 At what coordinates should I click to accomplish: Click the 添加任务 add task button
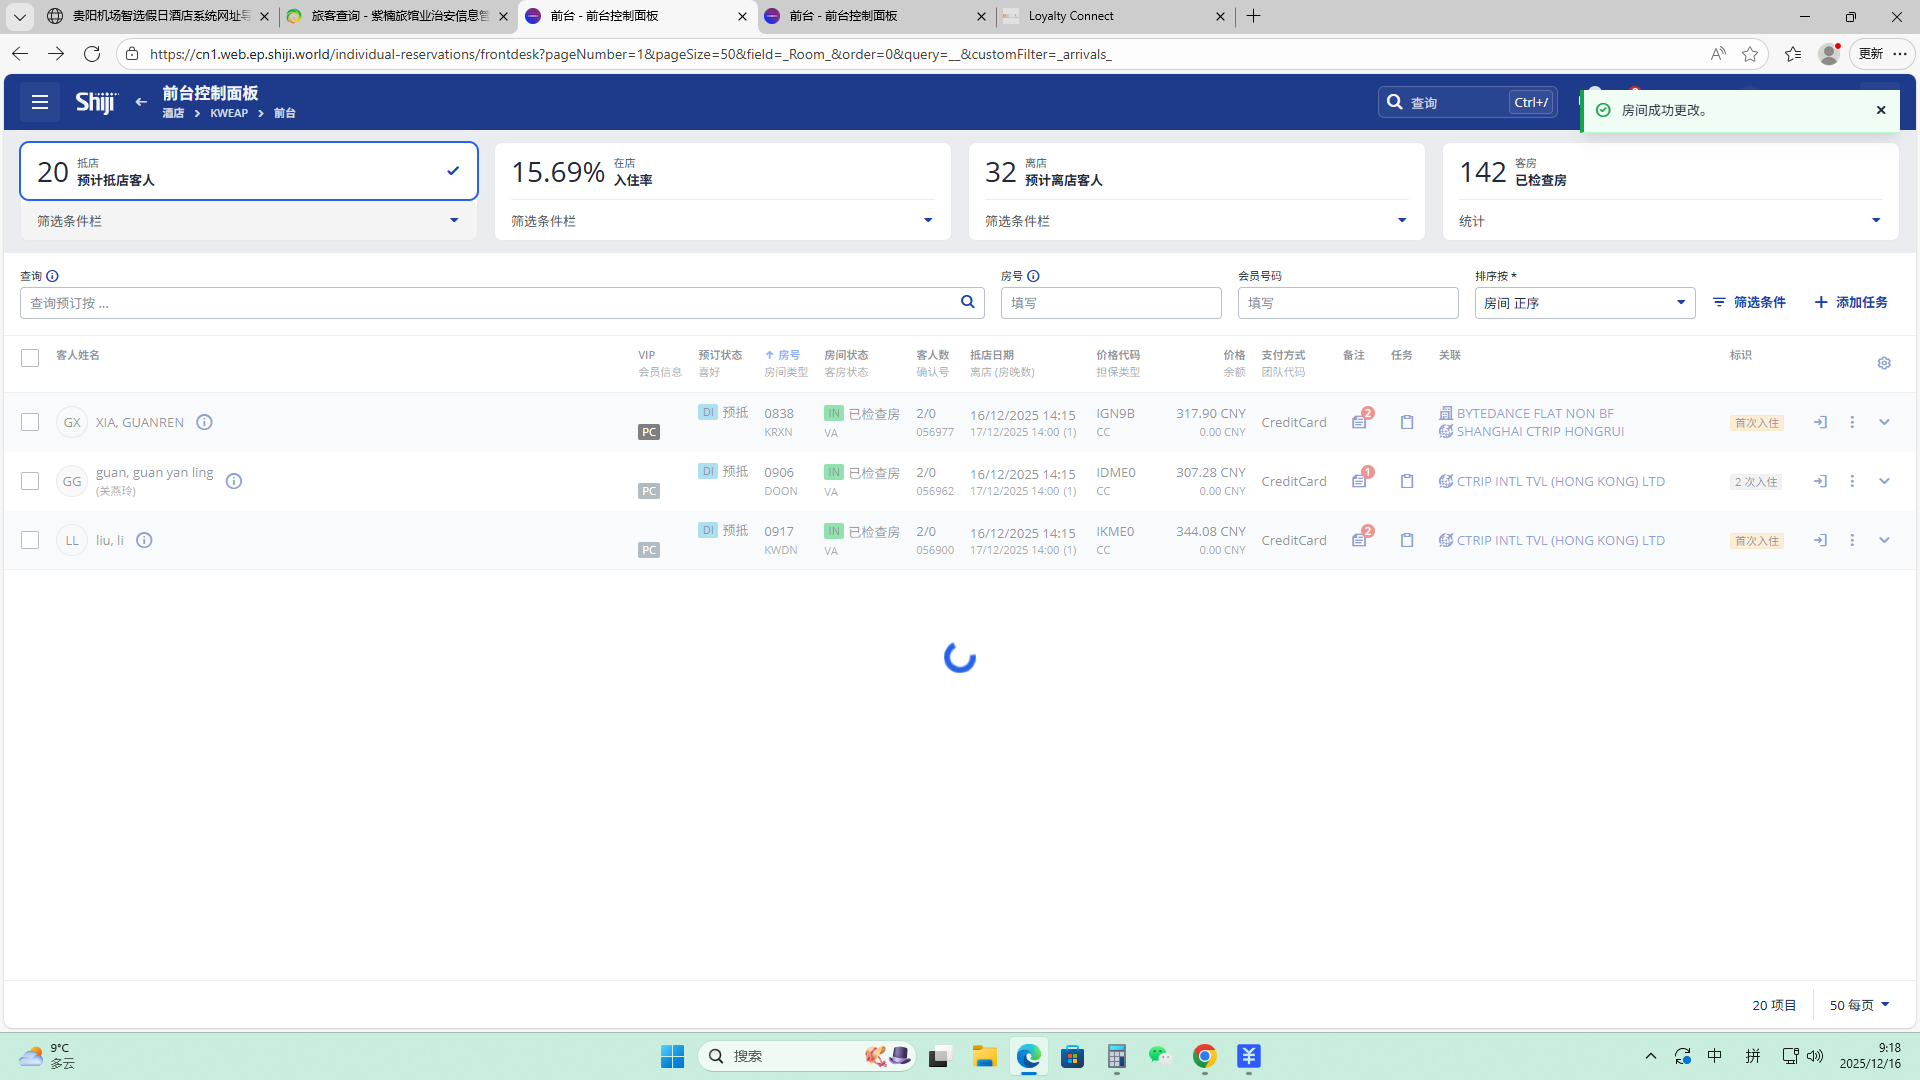[1851, 302]
